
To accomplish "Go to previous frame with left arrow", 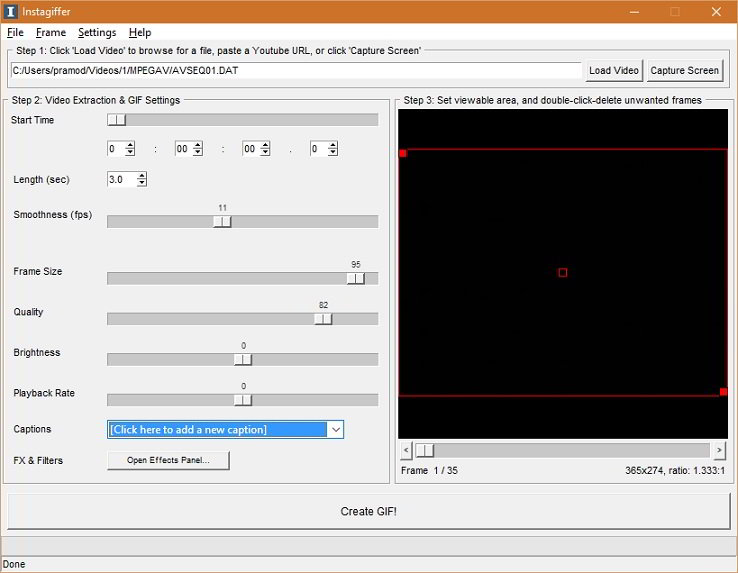I will tap(406, 451).
